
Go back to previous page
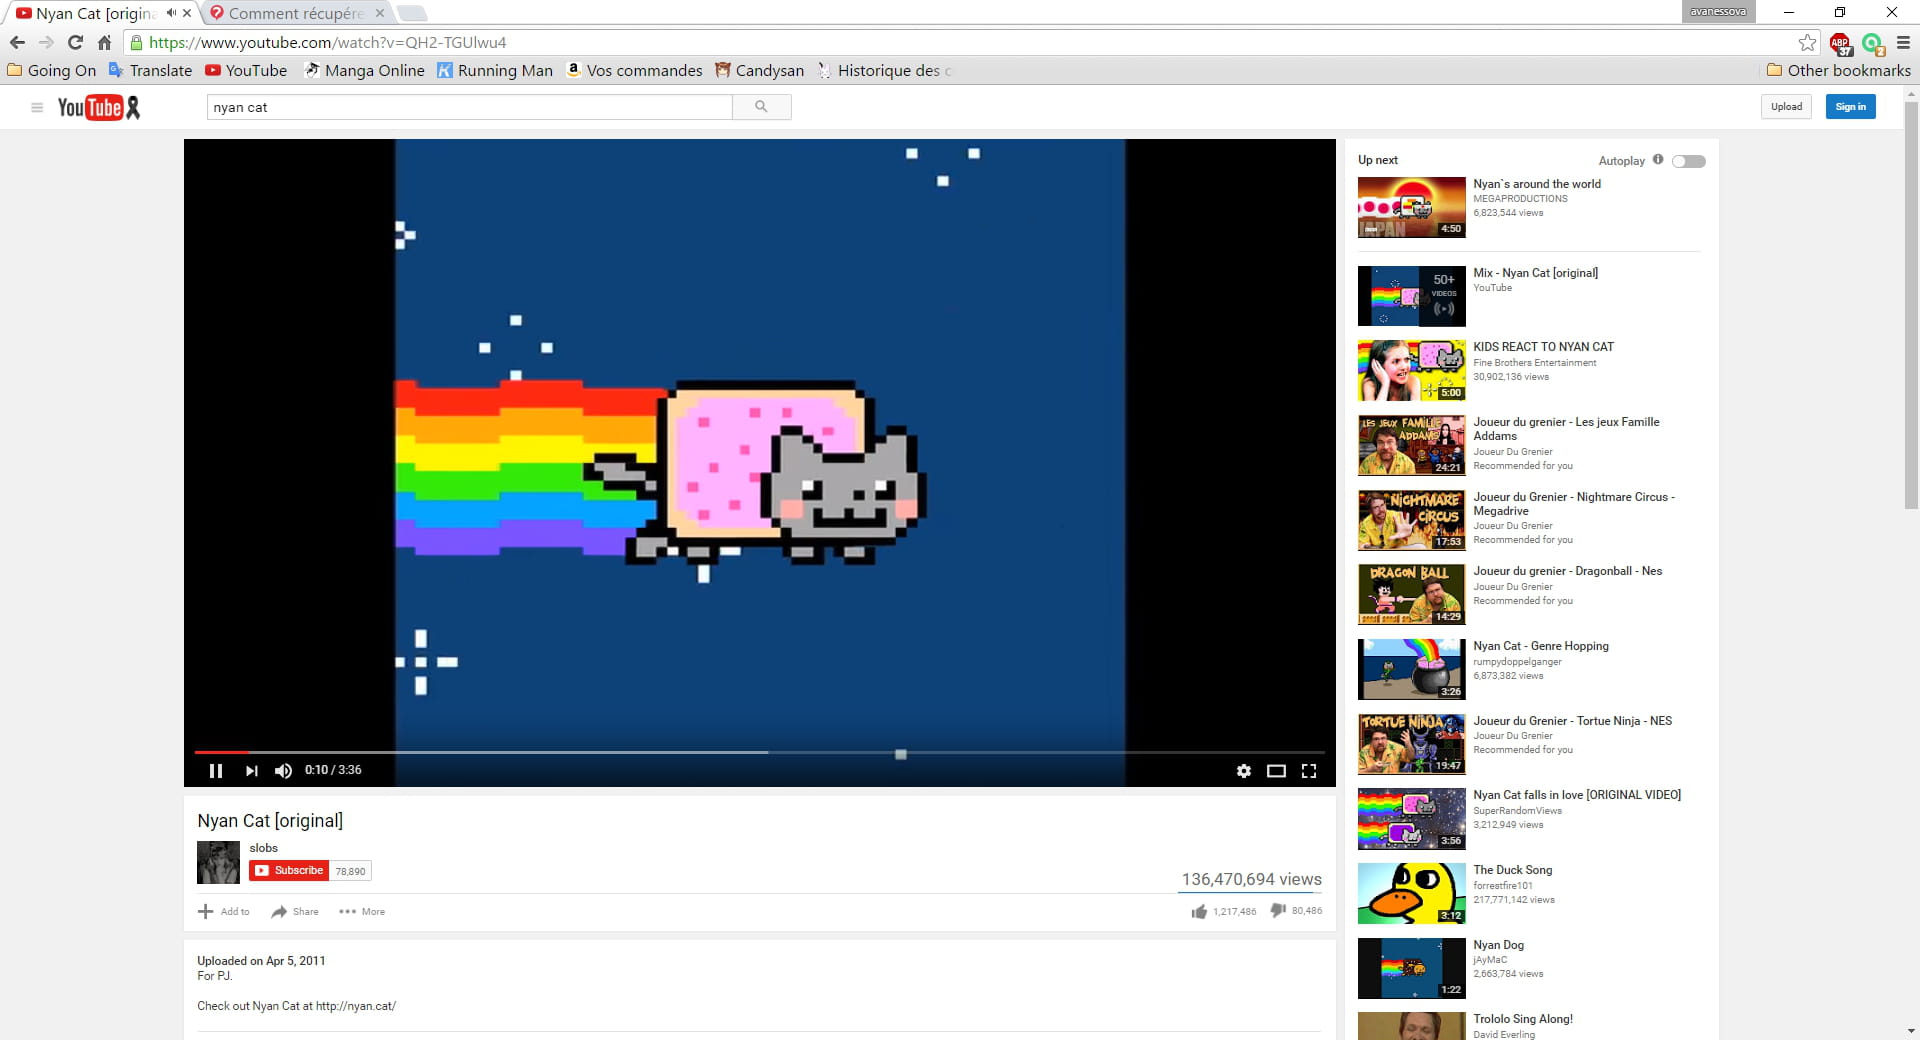tap(17, 42)
